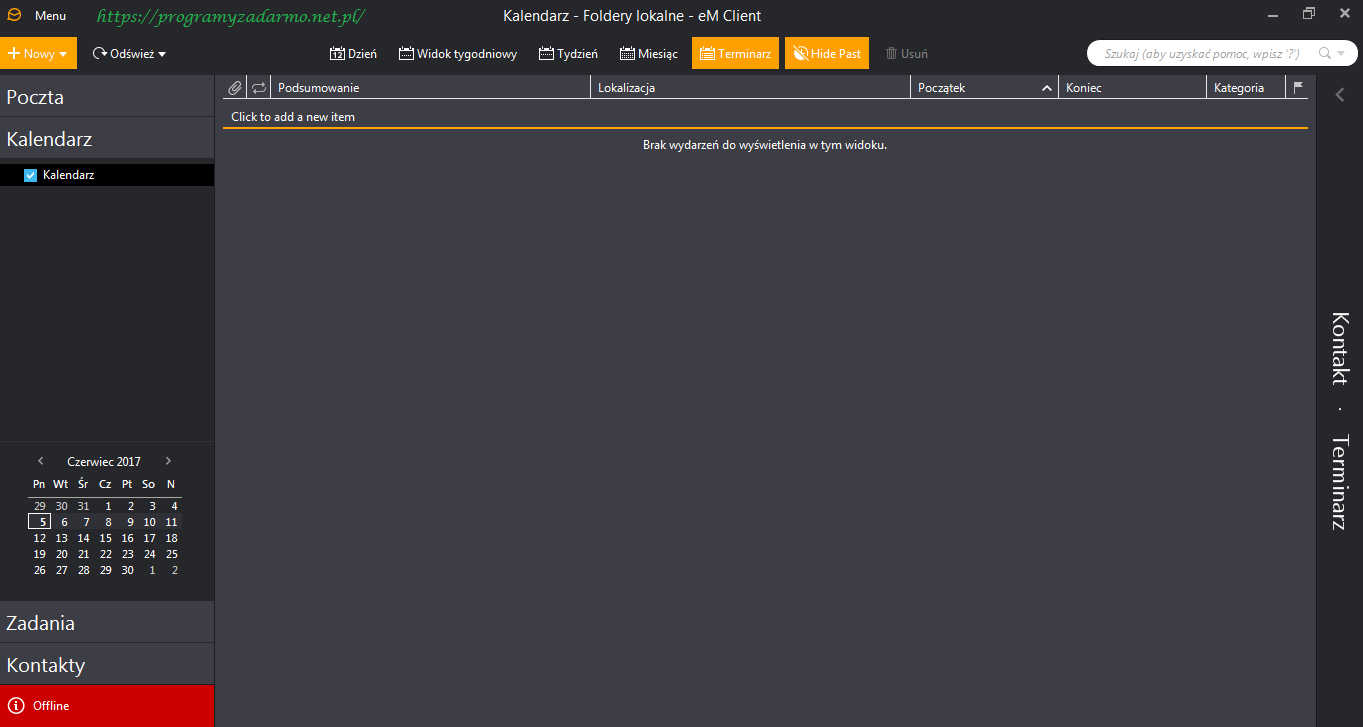Click the Offline status info icon
This screenshot has height=727, width=1363.
click(16, 706)
